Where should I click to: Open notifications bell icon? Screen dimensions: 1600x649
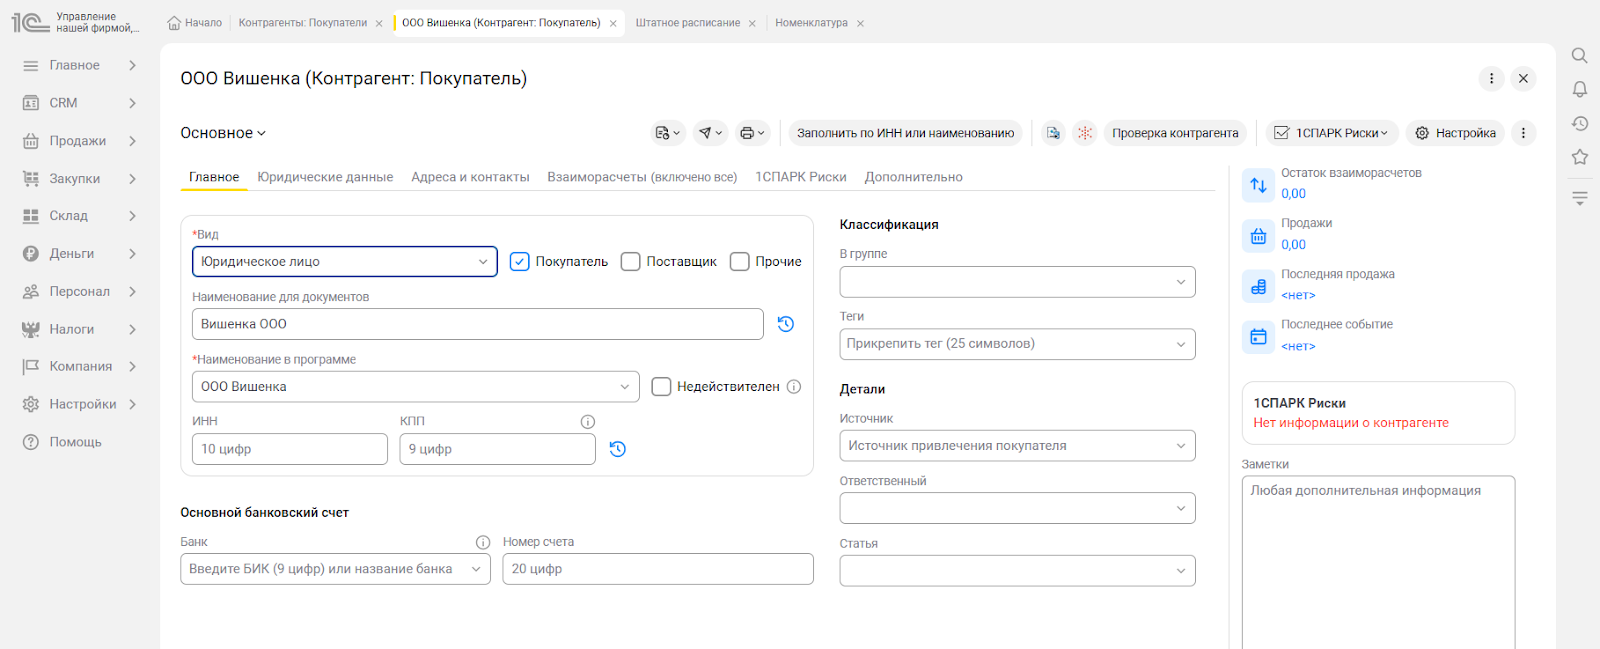point(1579,89)
